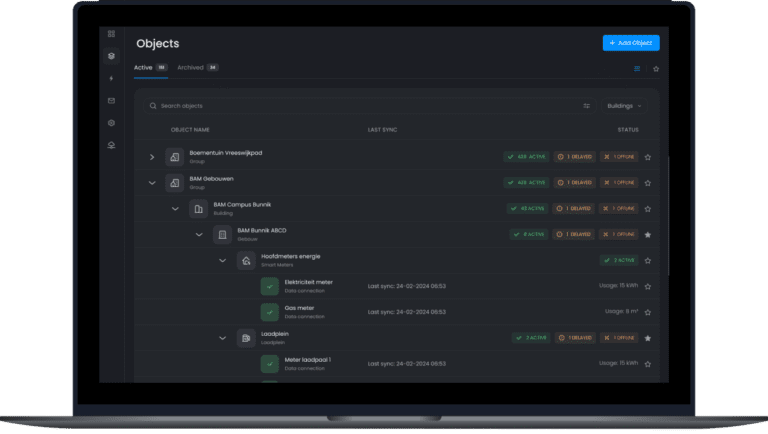Click the Hoofdmeters energie smart meter icon
This screenshot has width=768, height=434.
245,260
